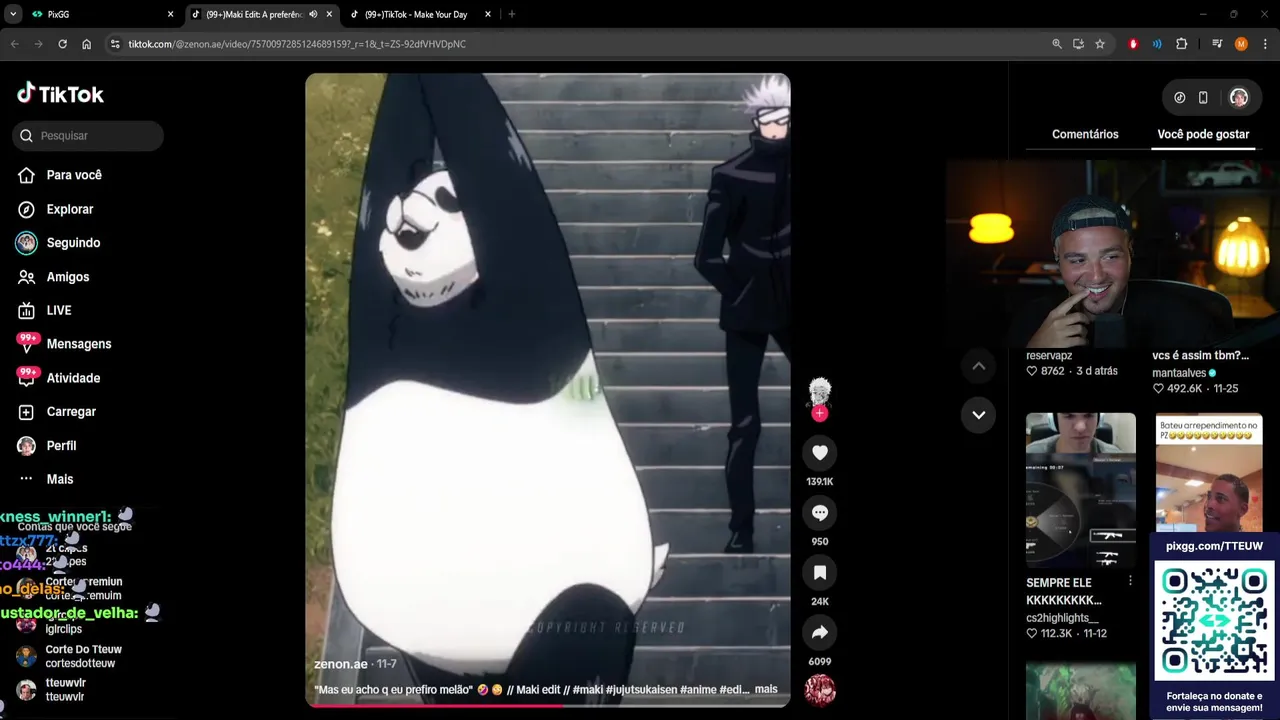Viewport: 1280px width, 720px height.
Task: Mute the Maki Edit tab audio
Action: tap(313, 14)
